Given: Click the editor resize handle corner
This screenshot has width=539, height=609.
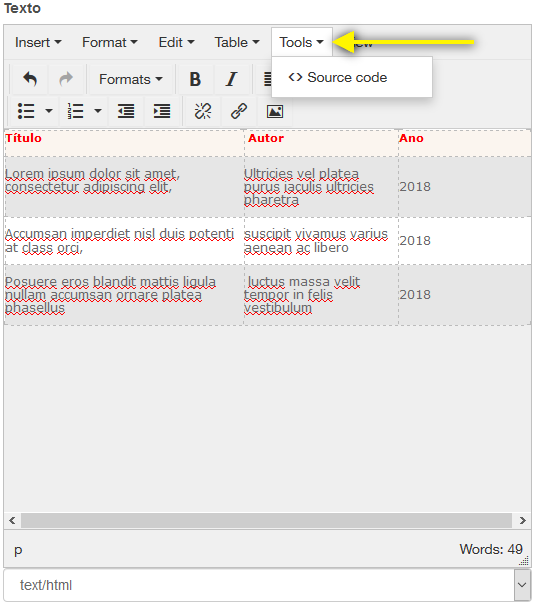Looking at the screenshot, I should [x=524, y=560].
